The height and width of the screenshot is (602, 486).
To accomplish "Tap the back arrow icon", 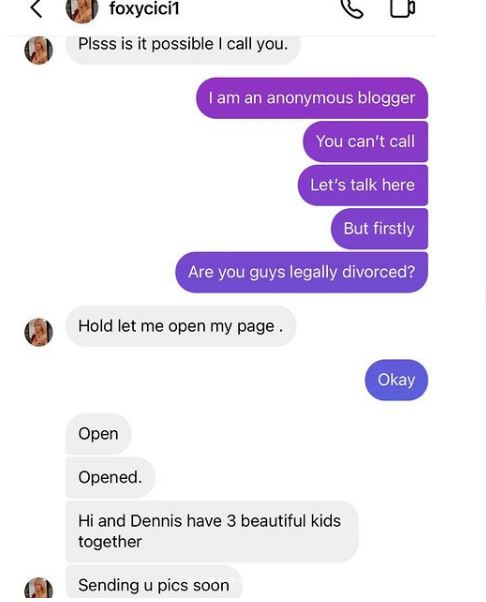I will (36, 8).
